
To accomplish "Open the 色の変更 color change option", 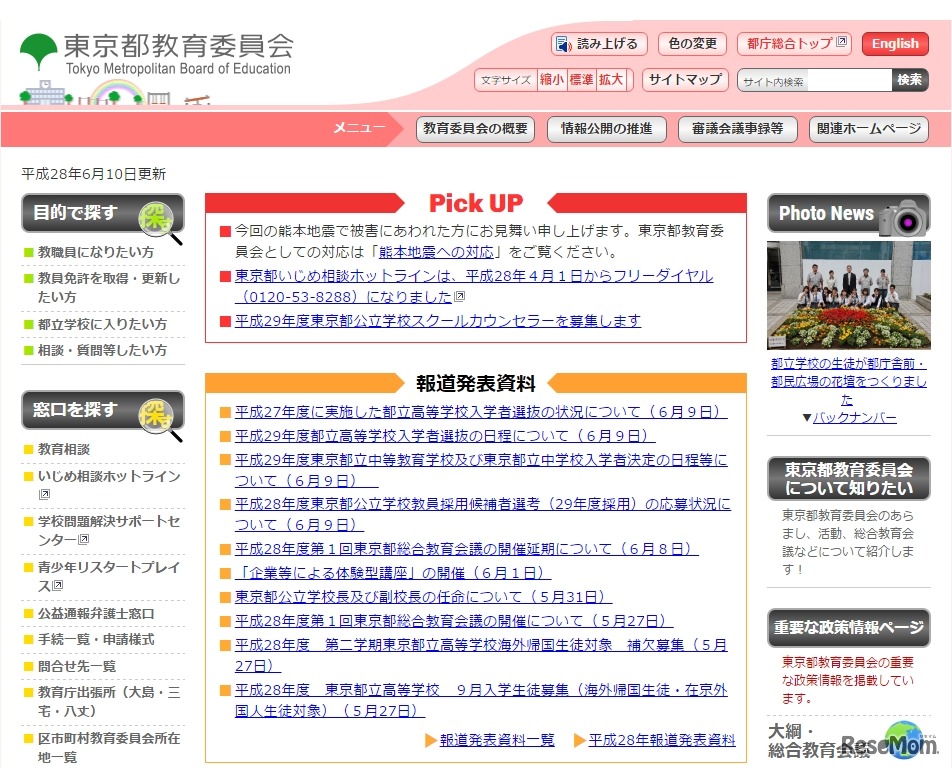I will click(693, 44).
